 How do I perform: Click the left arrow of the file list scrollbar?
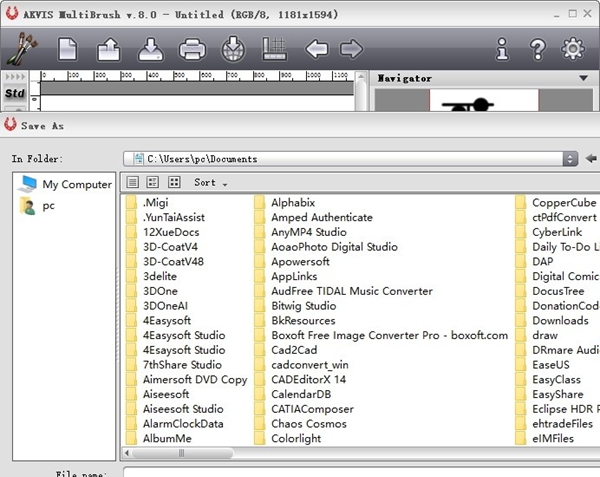point(127,453)
